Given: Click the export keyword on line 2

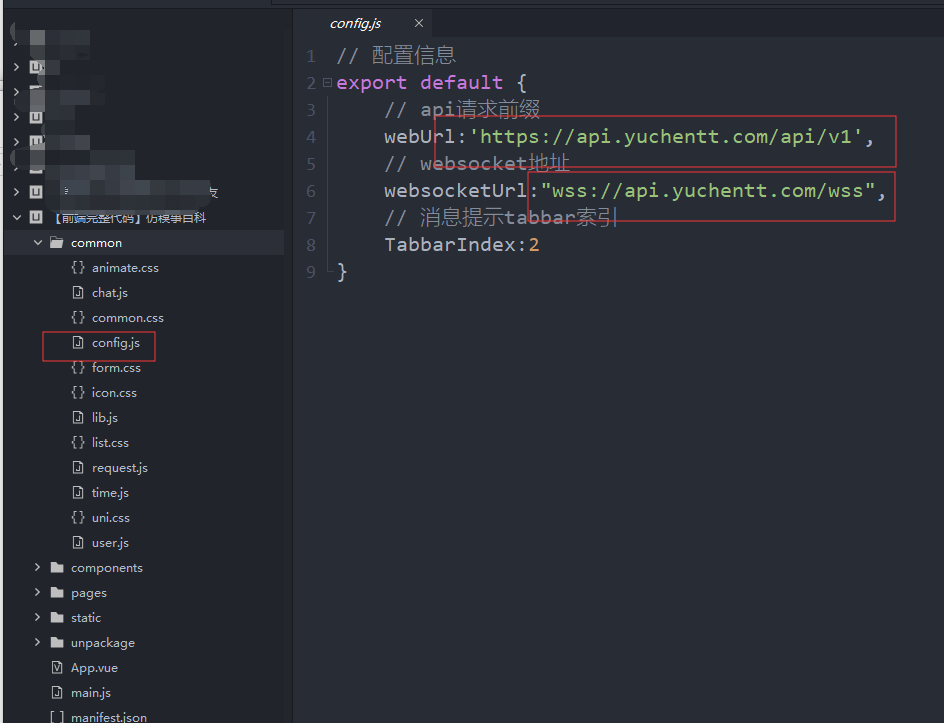Looking at the screenshot, I should coord(371,82).
